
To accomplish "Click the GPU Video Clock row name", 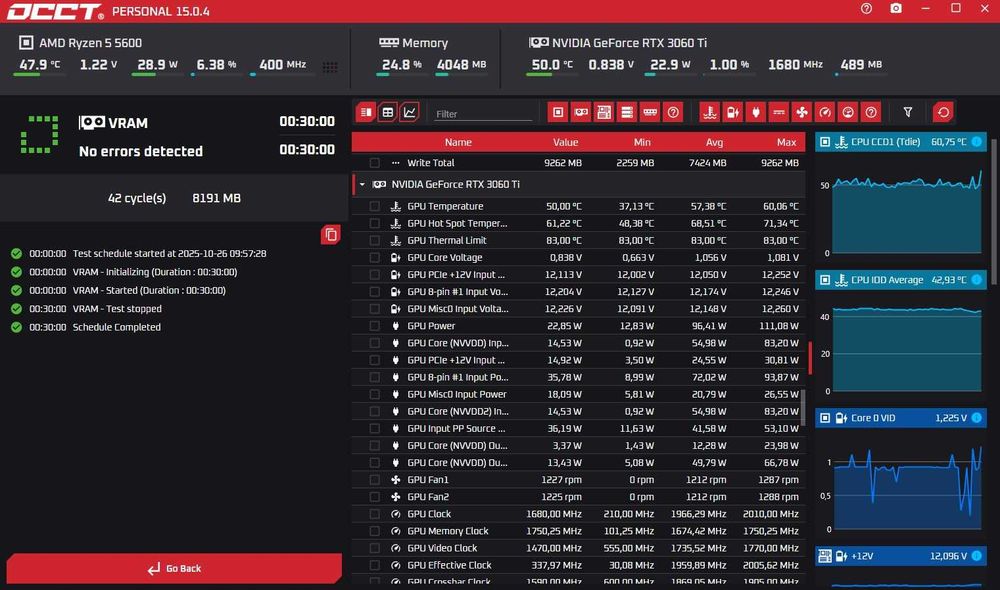I will coord(442,548).
